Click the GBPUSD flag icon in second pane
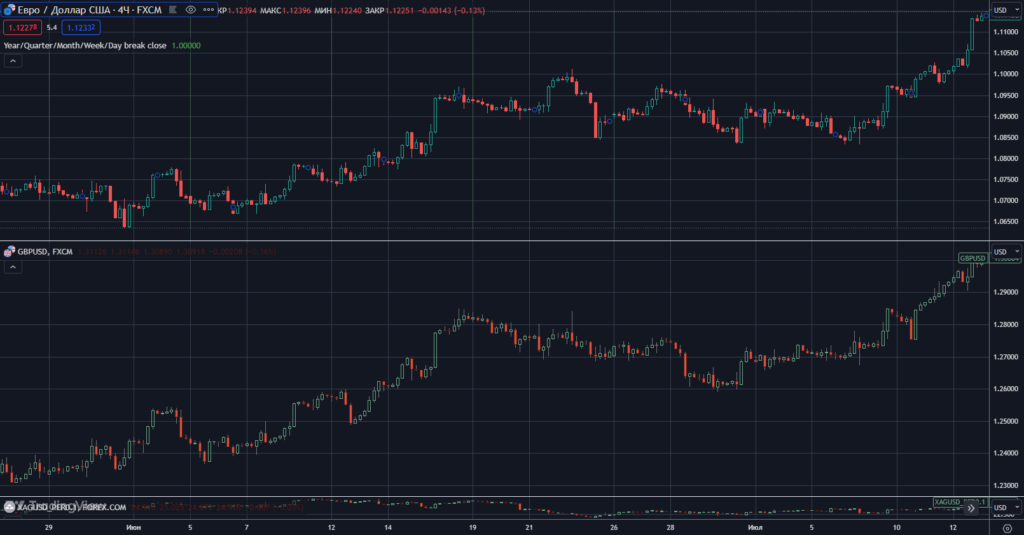 pyautogui.click(x=10, y=251)
